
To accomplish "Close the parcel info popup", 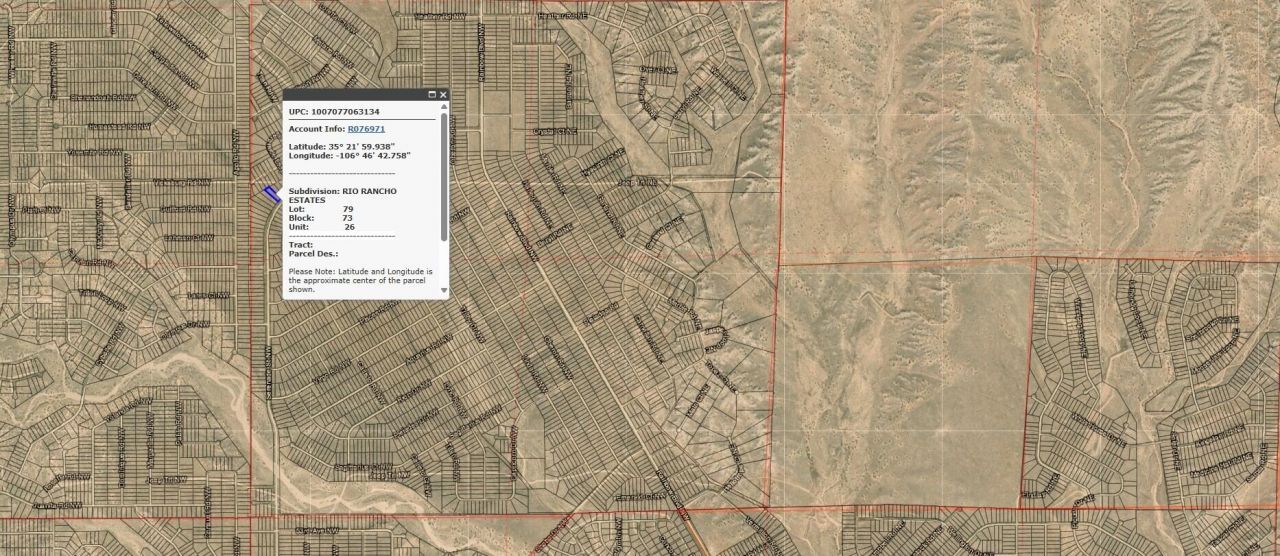I will tap(443, 95).
